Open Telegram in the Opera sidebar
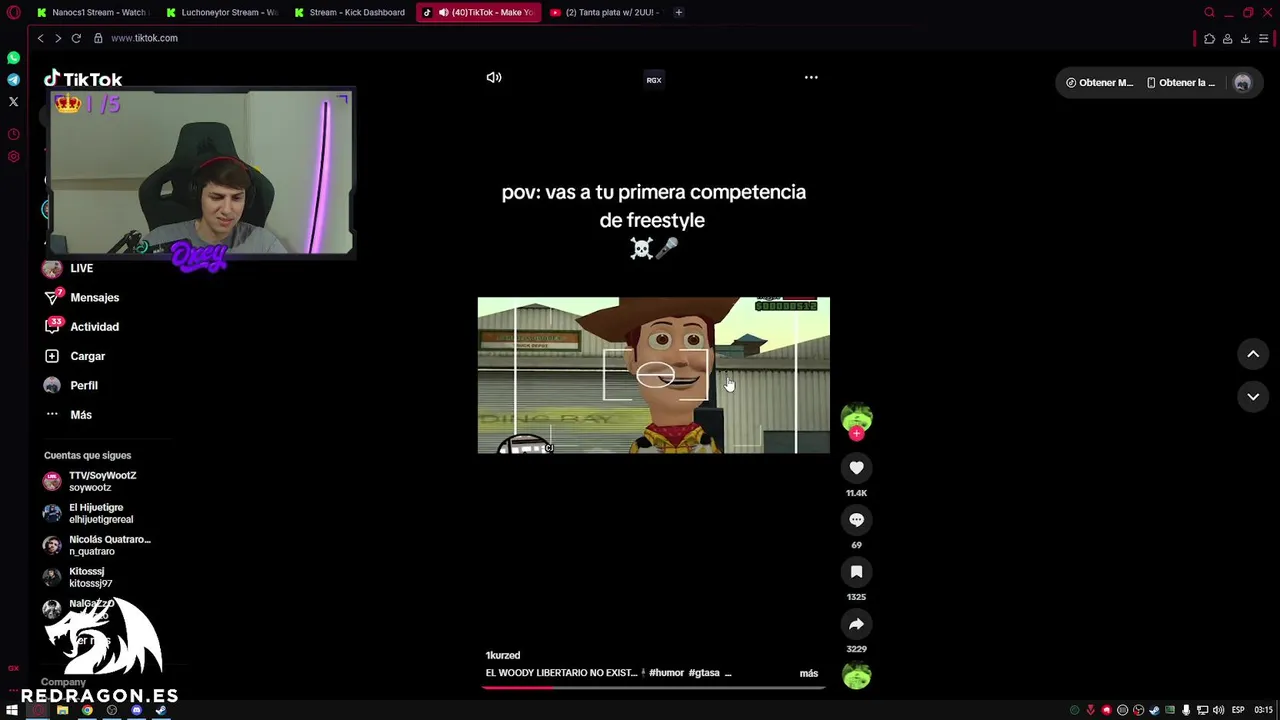 (13, 80)
